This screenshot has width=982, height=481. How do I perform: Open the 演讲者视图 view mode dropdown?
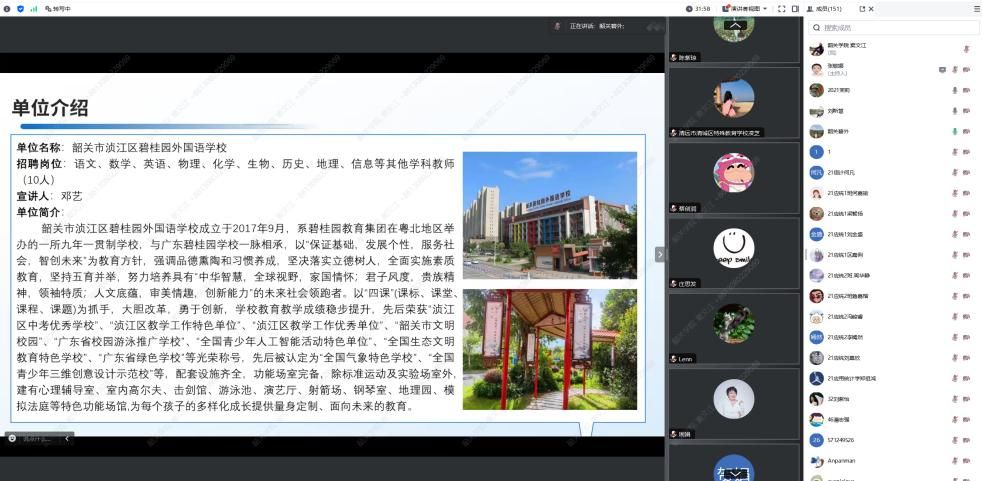(x=745, y=9)
